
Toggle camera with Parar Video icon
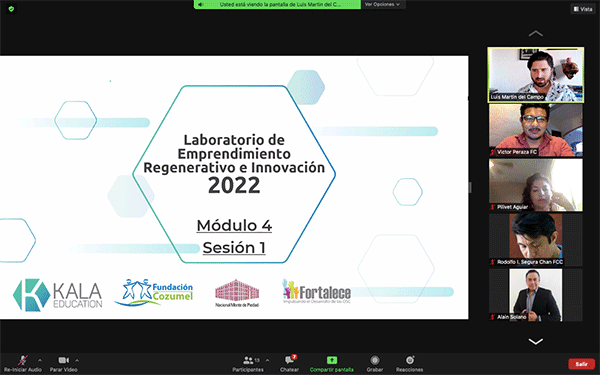[x=64, y=360]
